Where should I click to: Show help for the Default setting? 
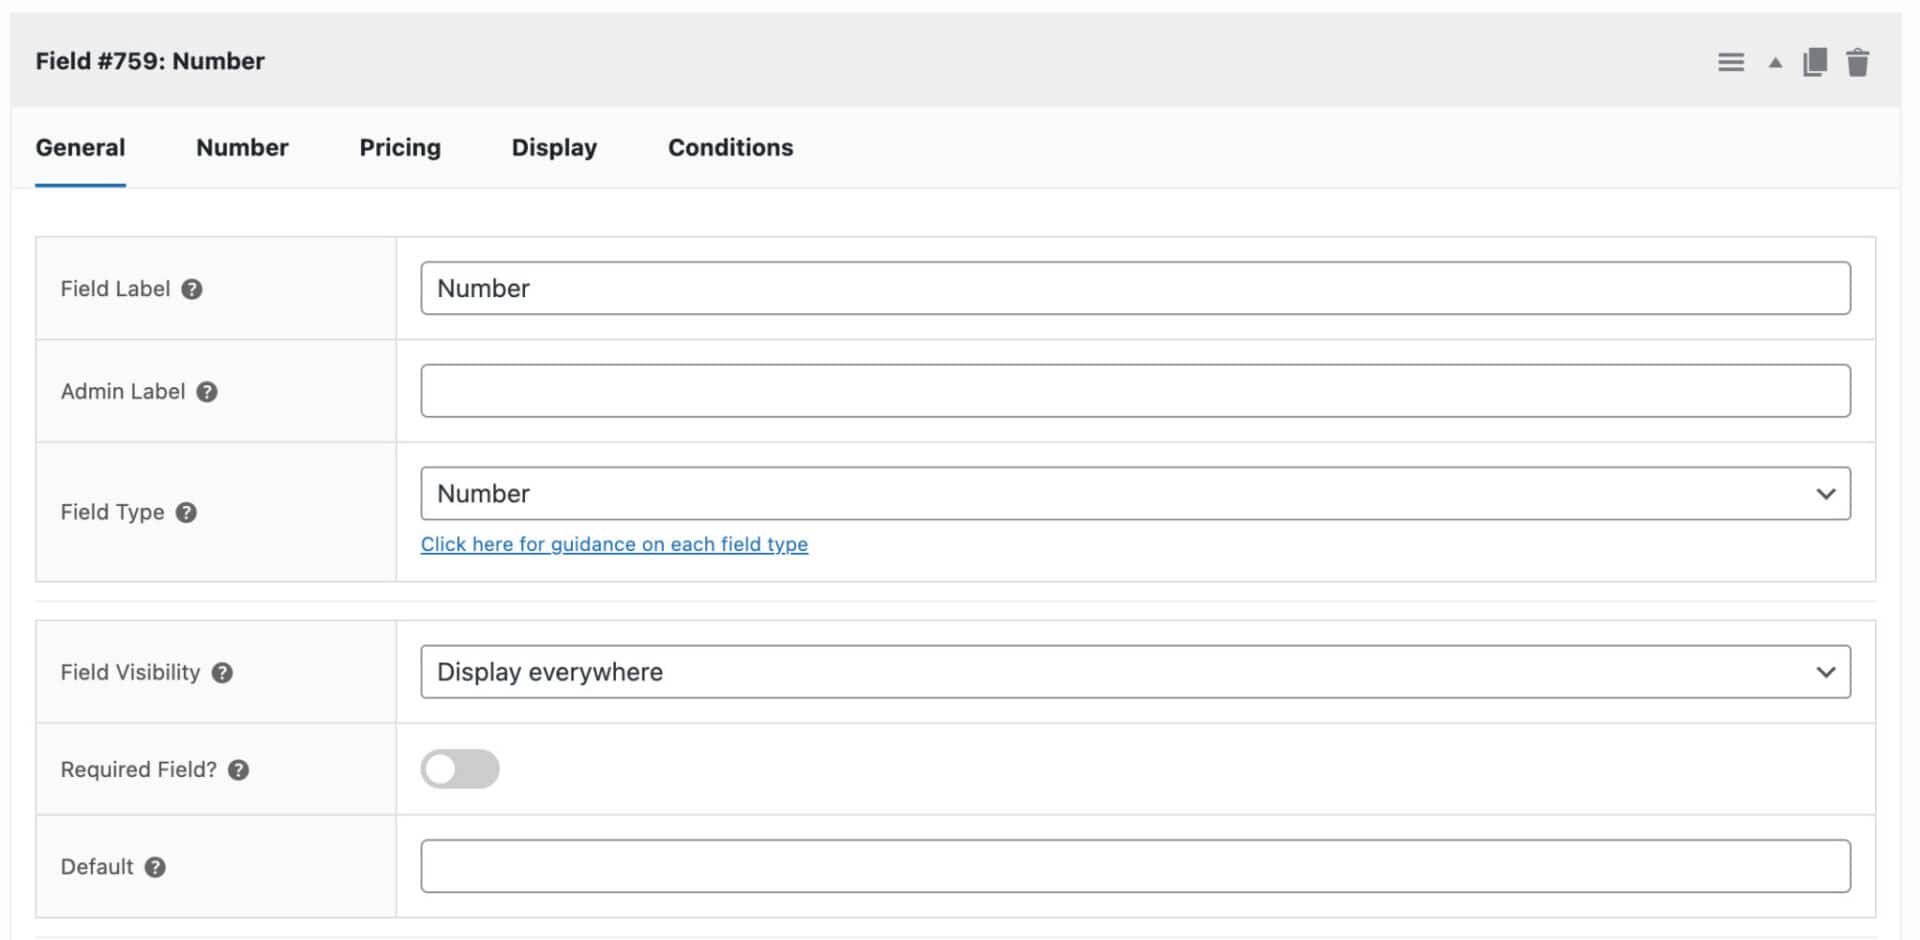[155, 868]
